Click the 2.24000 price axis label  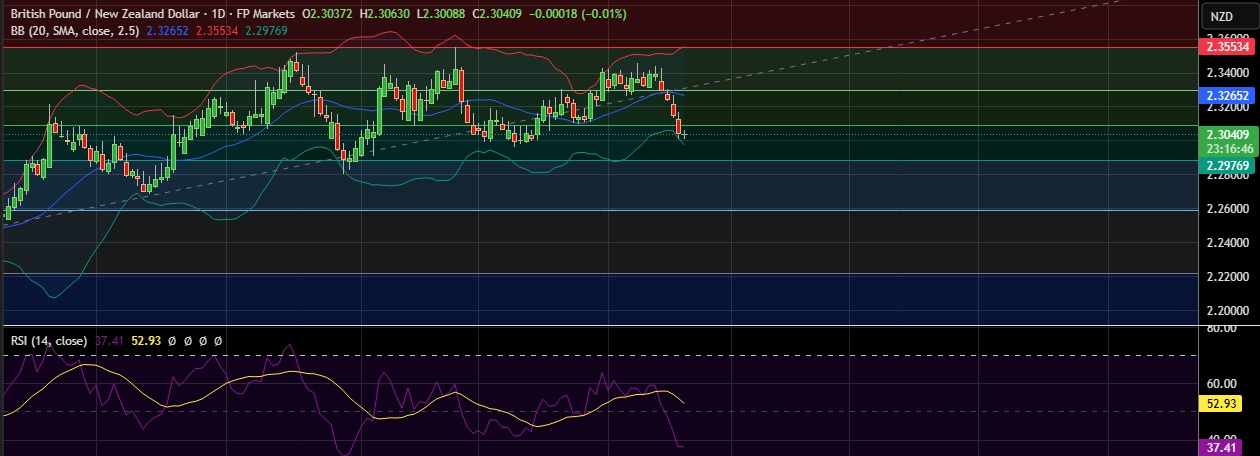point(1227,242)
